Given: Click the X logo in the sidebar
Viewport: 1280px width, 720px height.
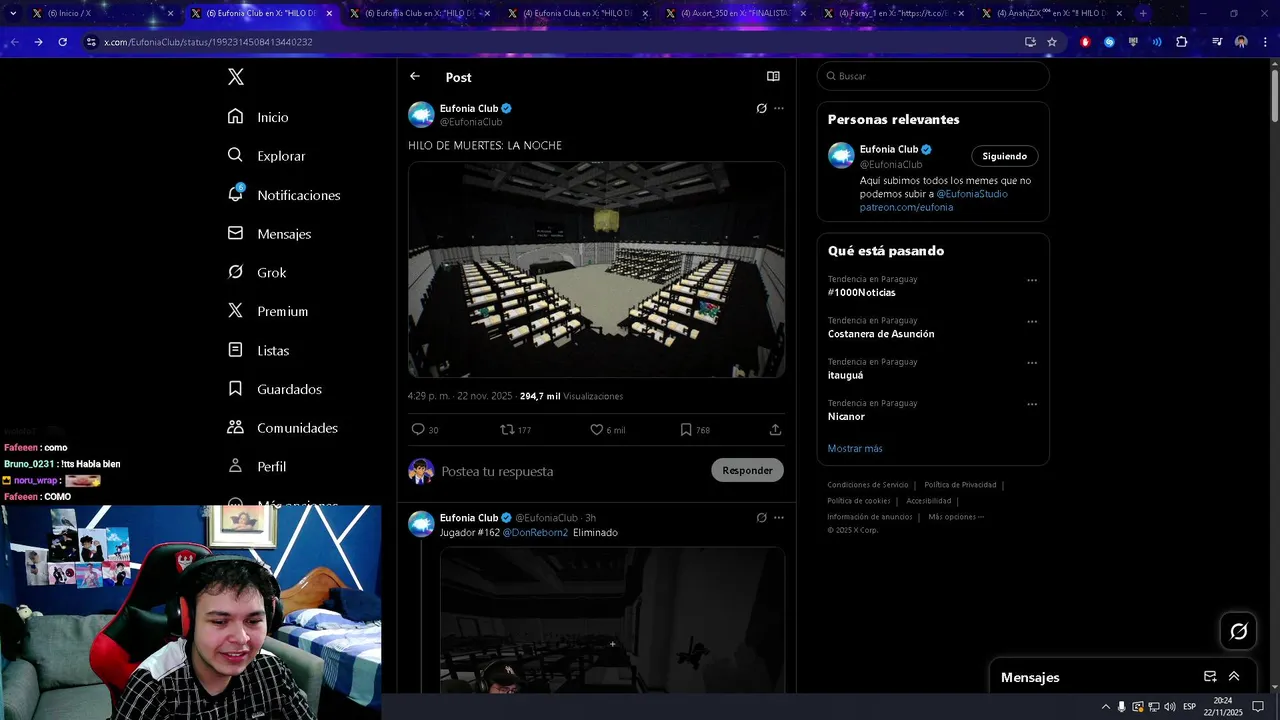Looking at the screenshot, I should click(x=235, y=77).
